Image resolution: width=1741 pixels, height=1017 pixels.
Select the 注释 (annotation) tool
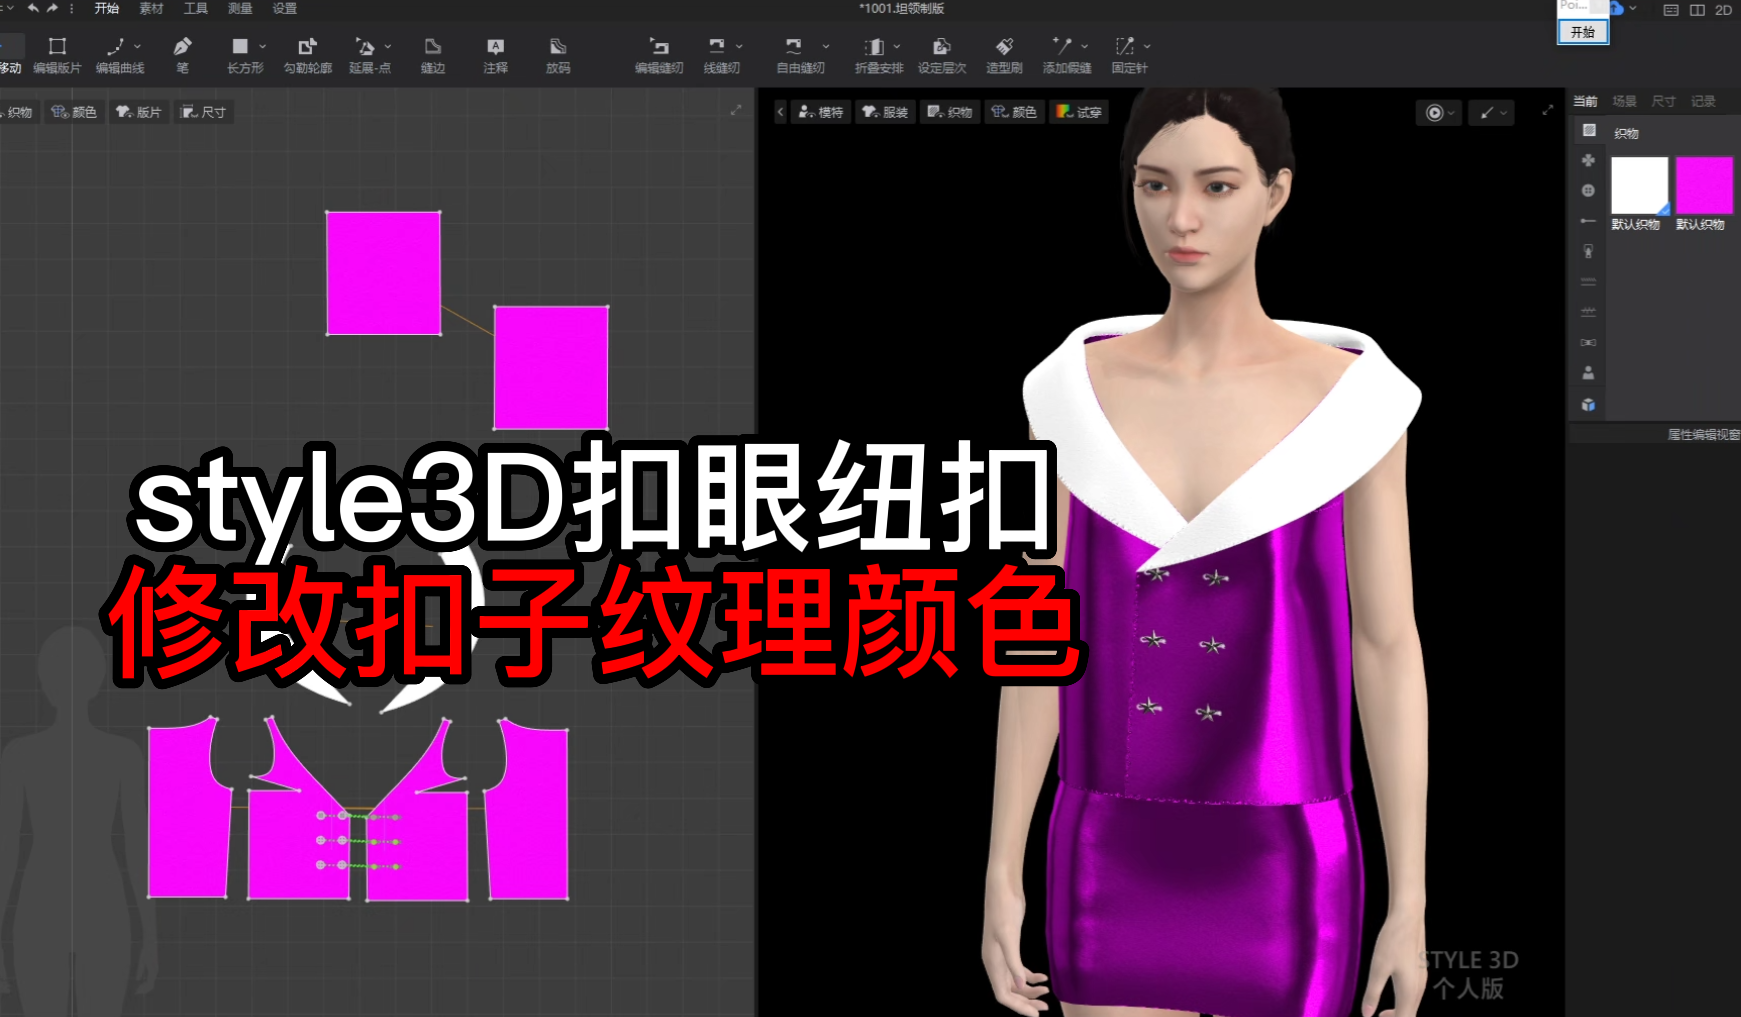click(x=495, y=55)
